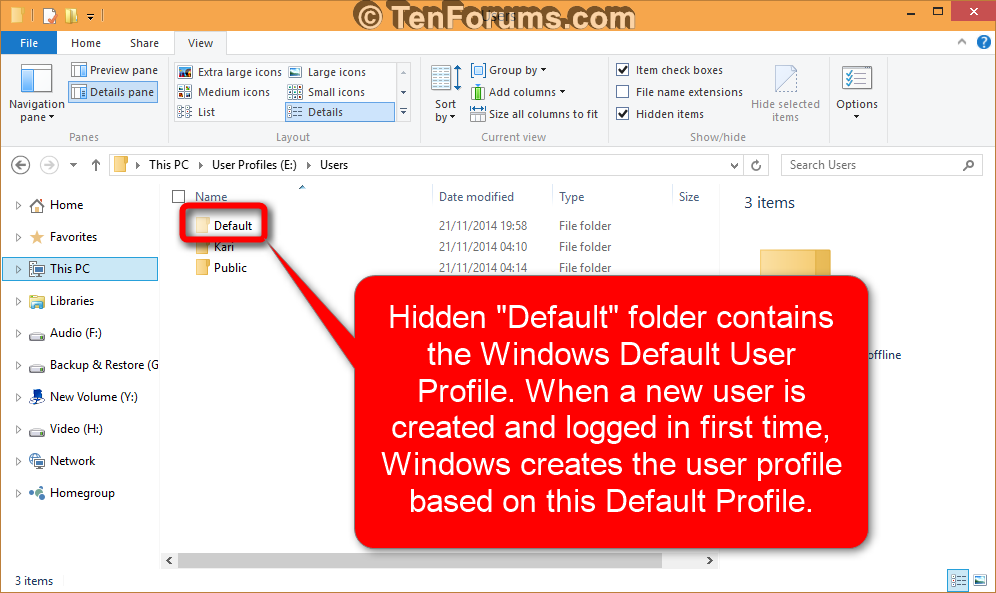Open the File menu
The image size is (996, 593).
pyautogui.click(x=29, y=43)
